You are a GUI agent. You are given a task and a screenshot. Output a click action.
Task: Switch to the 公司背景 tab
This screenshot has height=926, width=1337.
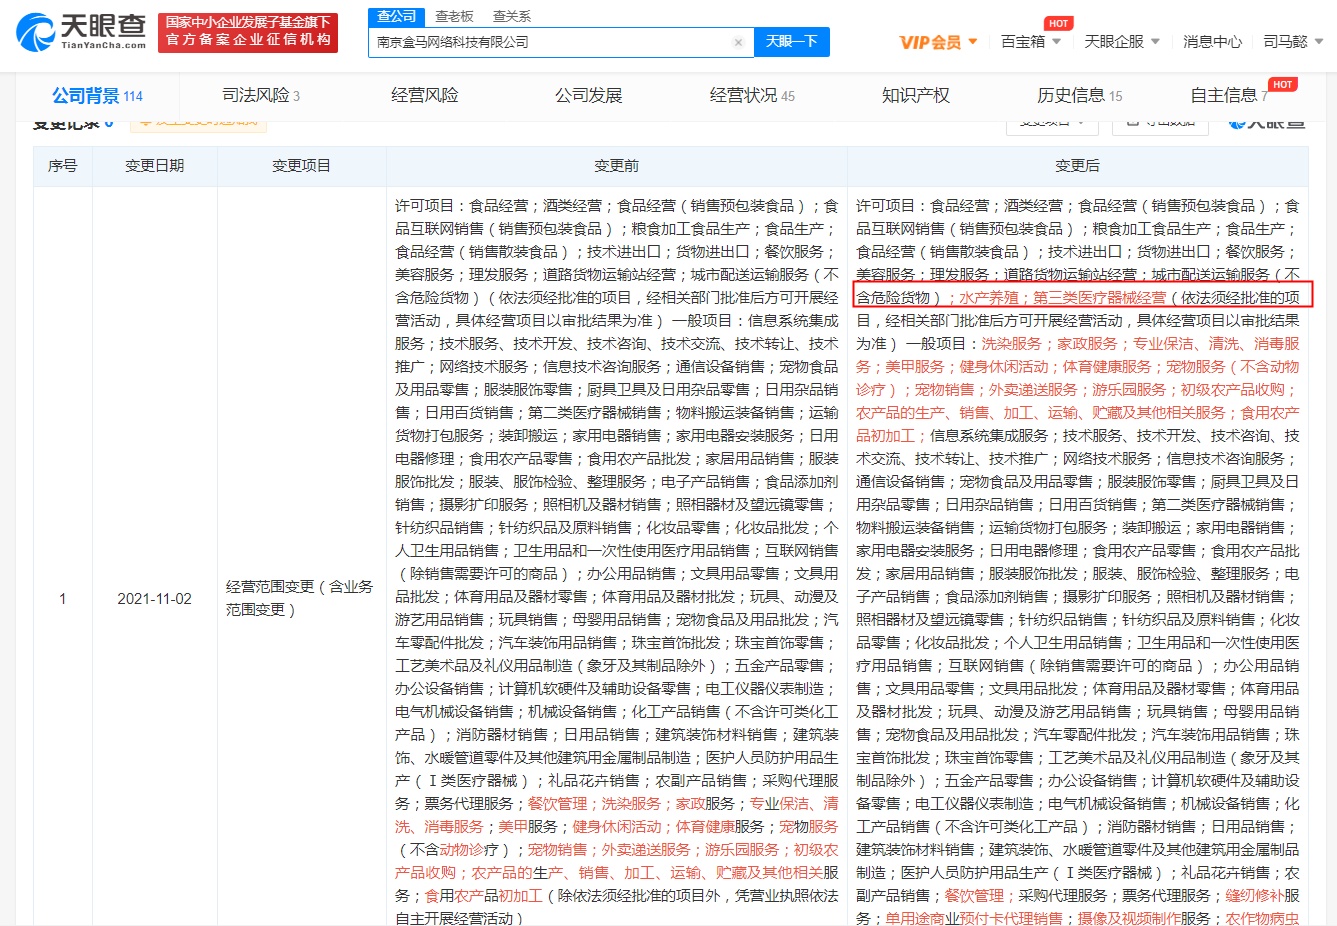click(97, 96)
